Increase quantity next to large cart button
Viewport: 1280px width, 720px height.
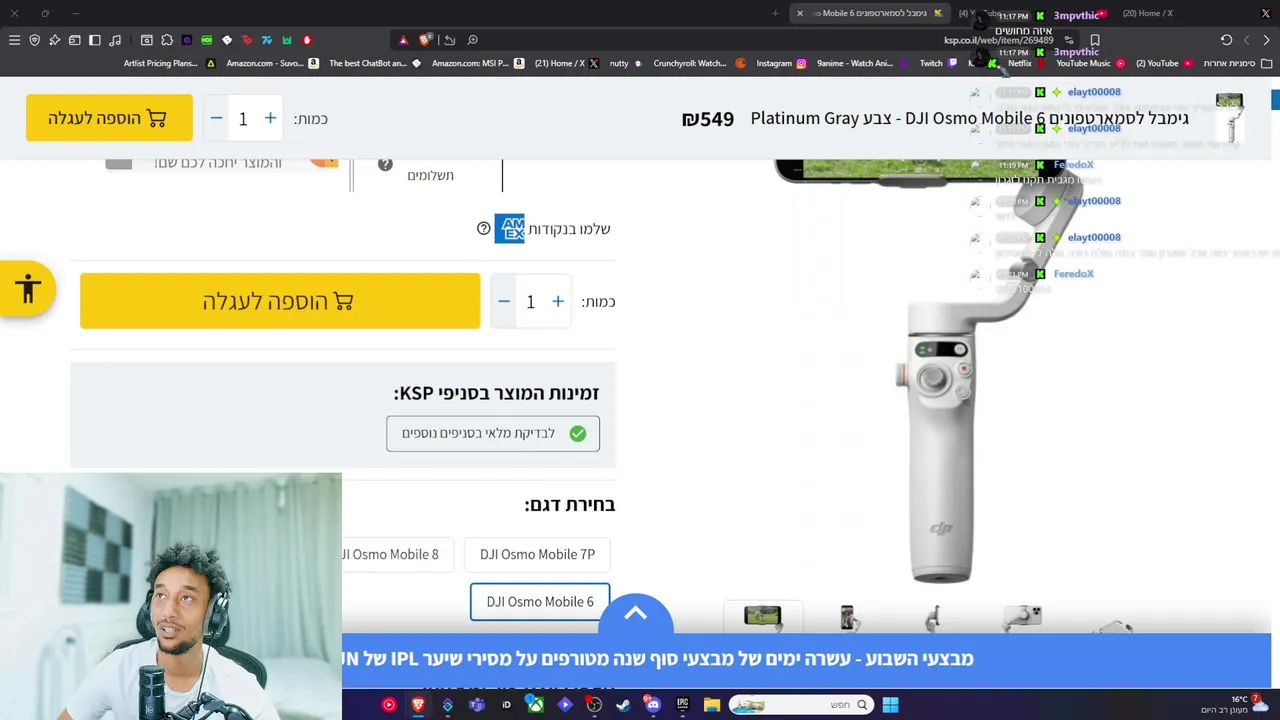[x=558, y=301]
